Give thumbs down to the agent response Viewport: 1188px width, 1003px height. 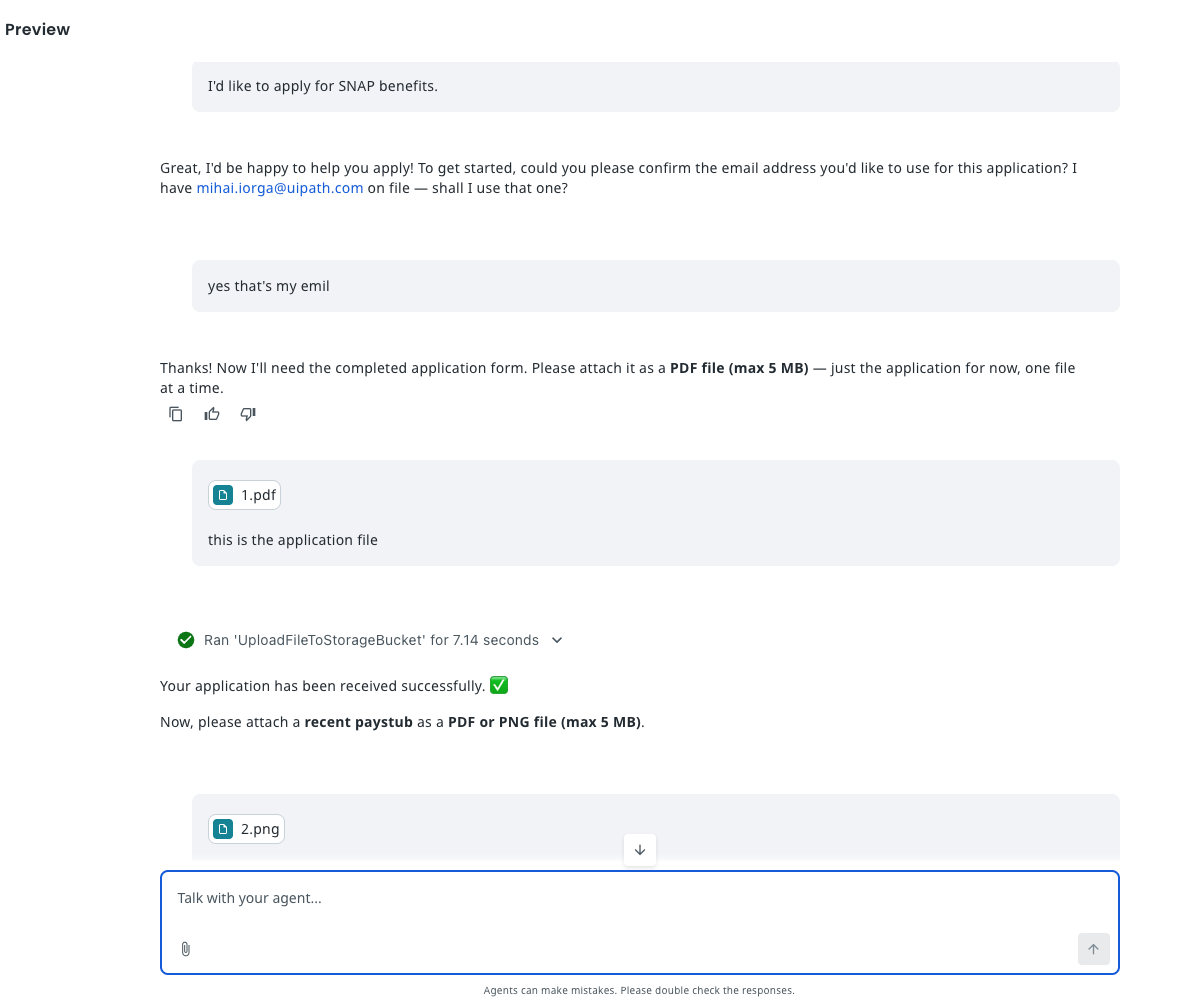[x=249, y=414]
